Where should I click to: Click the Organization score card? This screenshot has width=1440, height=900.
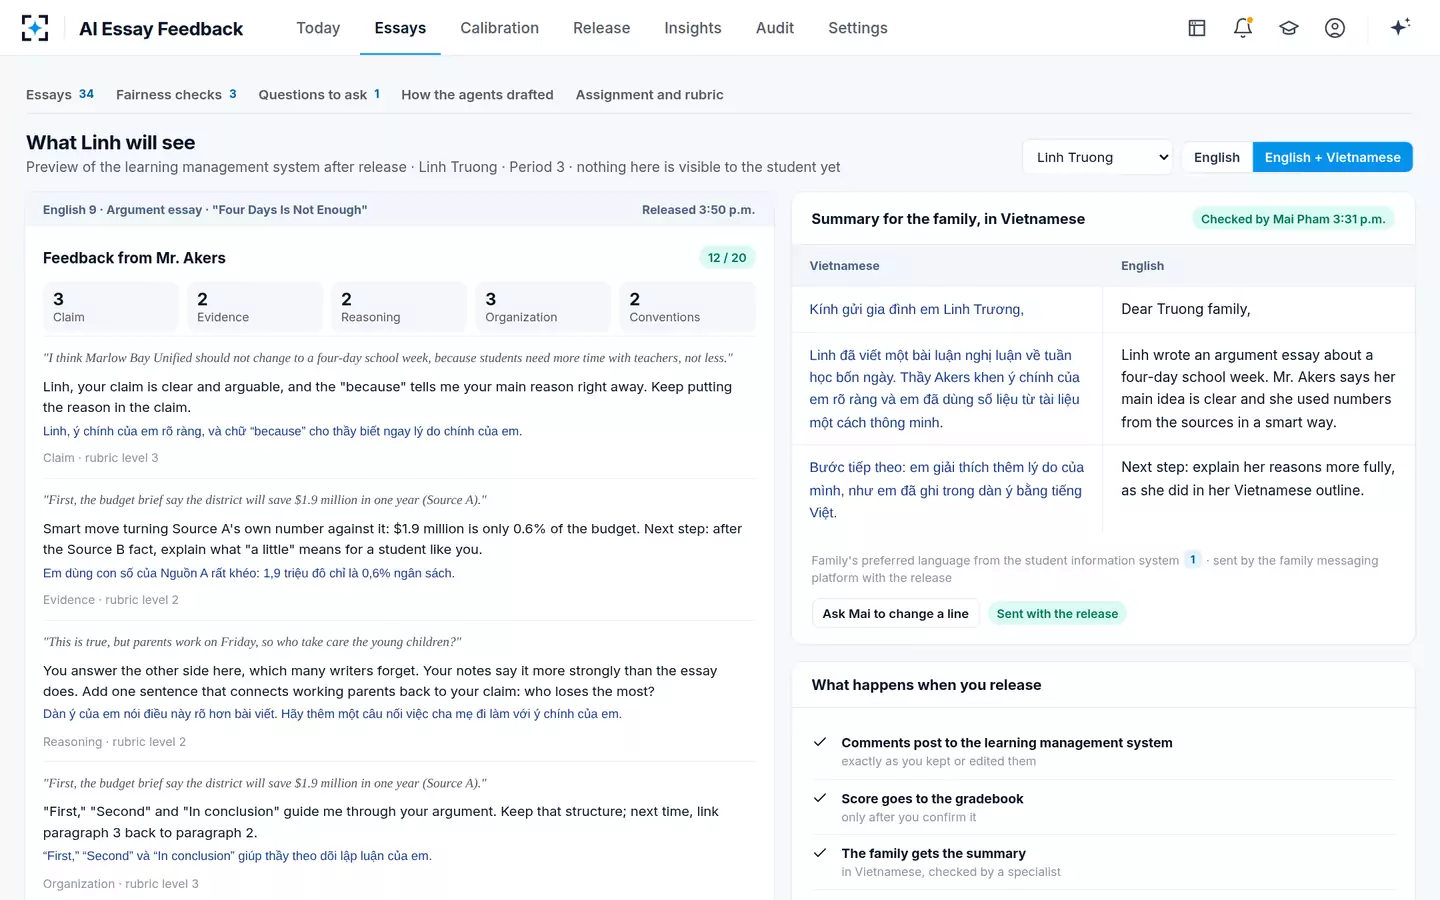pyautogui.click(x=543, y=307)
